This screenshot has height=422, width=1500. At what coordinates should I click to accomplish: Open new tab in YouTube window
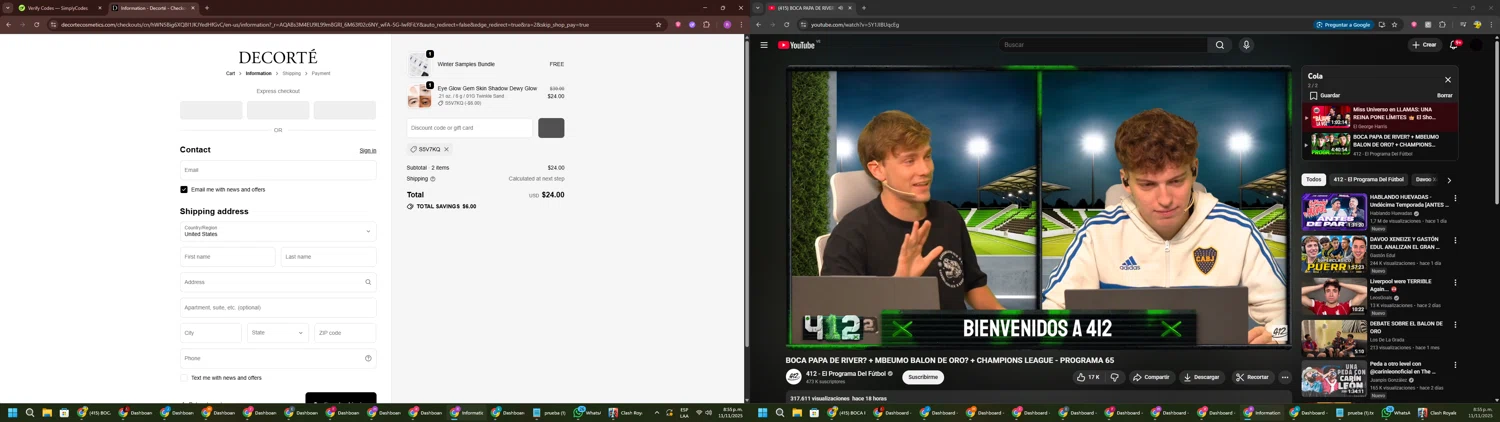tap(864, 8)
